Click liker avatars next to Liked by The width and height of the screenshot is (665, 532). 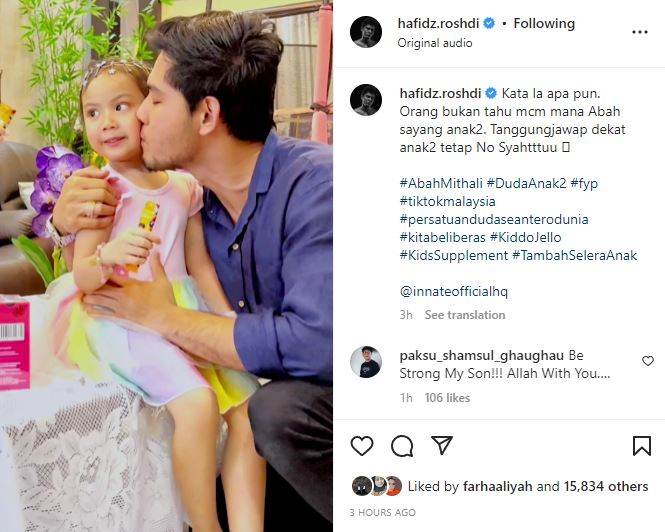click(377, 486)
